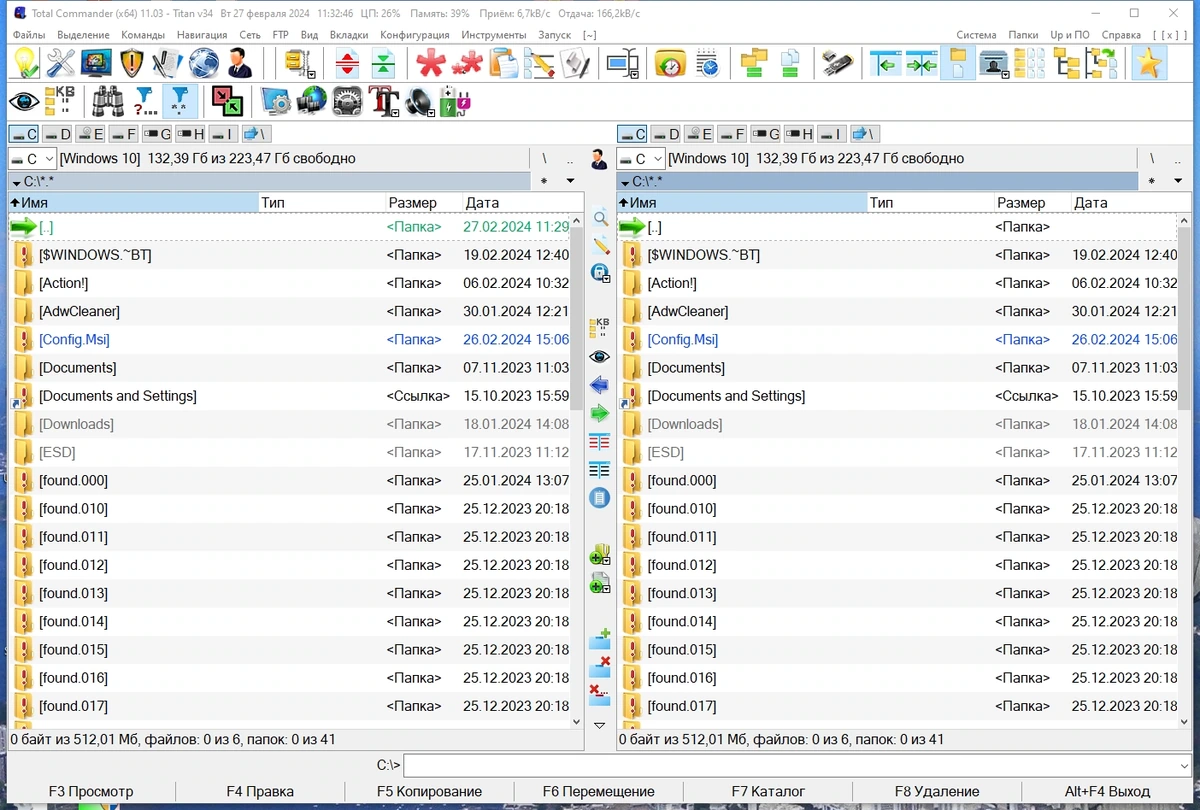
Task: Click the green arrows file combine icon
Action: click(x=383, y=63)
